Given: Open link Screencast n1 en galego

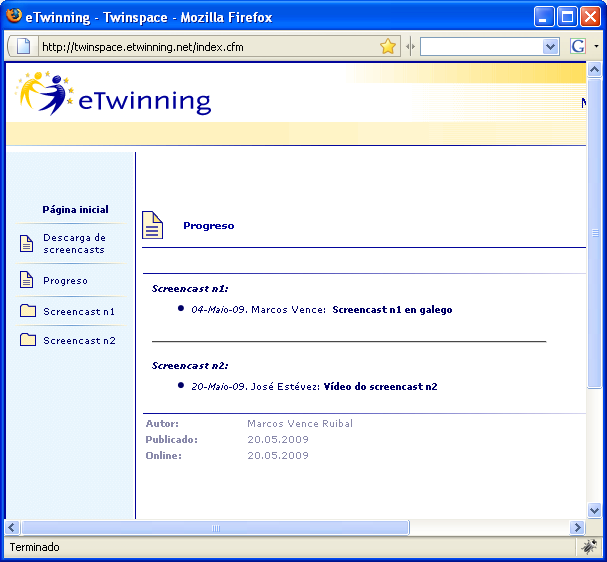Looking at the screenshot, I should click(392, 310).
